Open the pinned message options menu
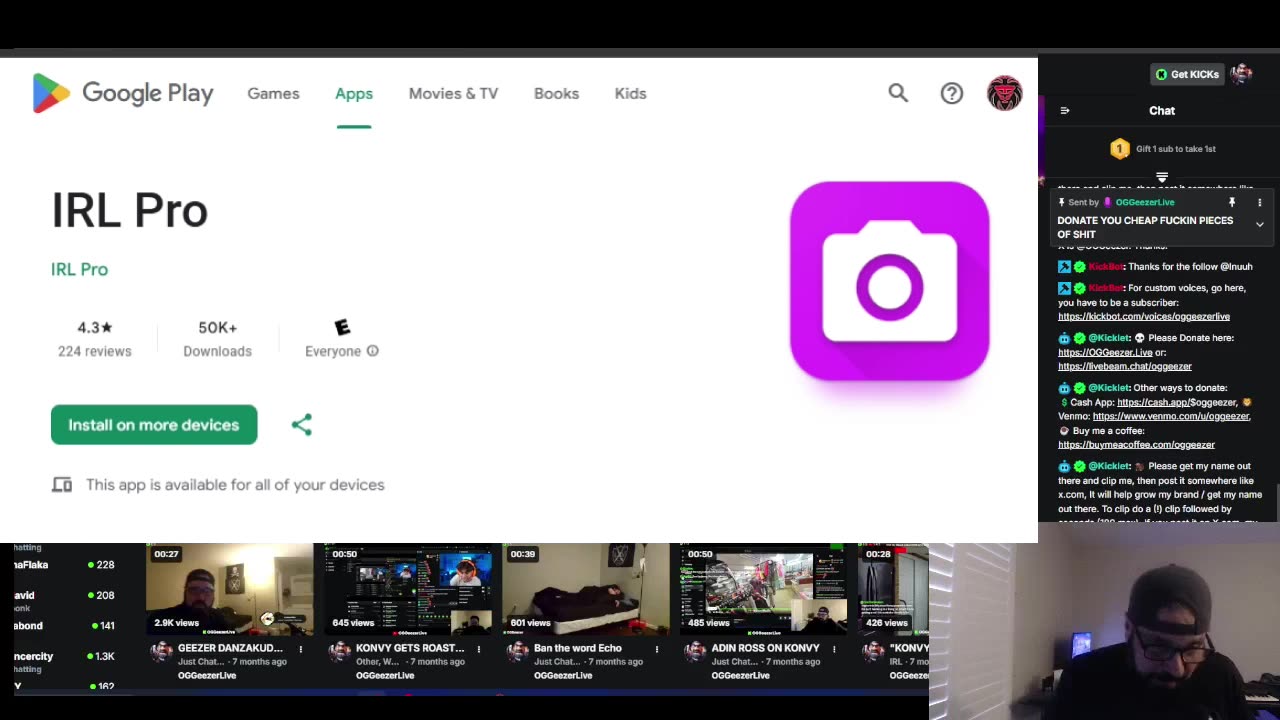Image resolution: width=1280 pixels, height=720 pixels. tap(1259, 202)
